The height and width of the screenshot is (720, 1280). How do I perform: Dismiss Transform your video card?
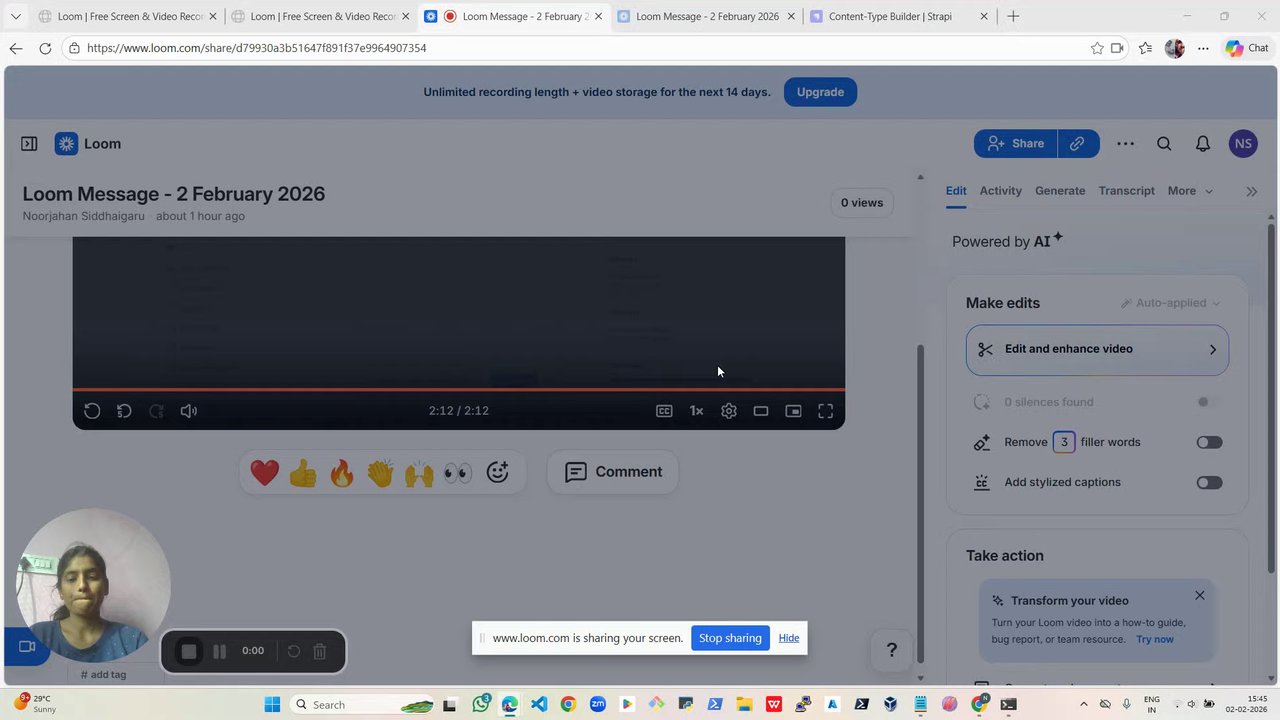1200,595
